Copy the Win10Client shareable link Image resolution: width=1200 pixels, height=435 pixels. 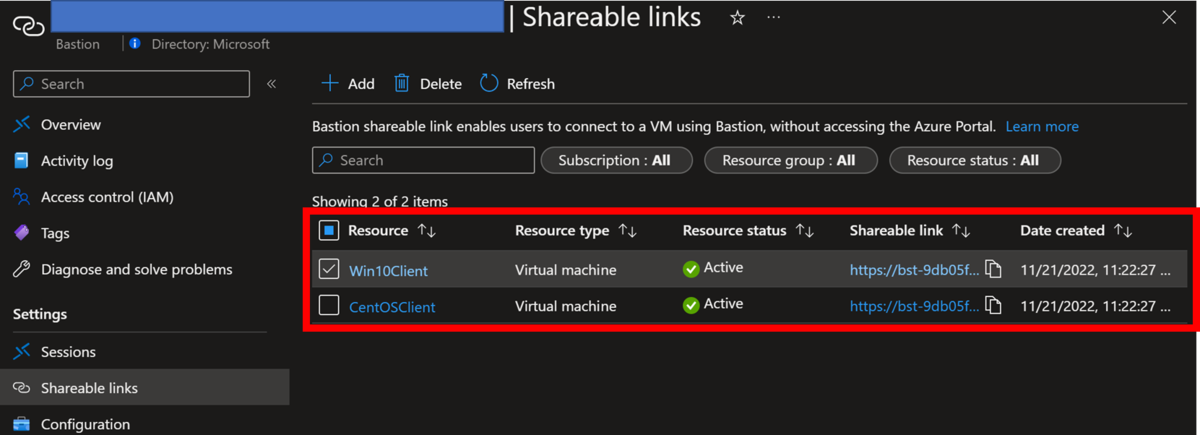[993, 268]
